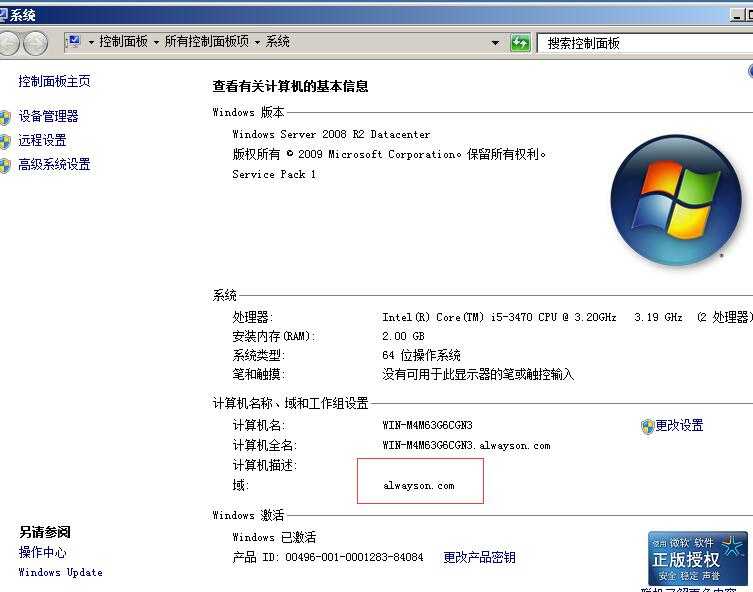
Task: Select 所有控制面板项 breadcrumb segment
Action: tap(206, 42)
